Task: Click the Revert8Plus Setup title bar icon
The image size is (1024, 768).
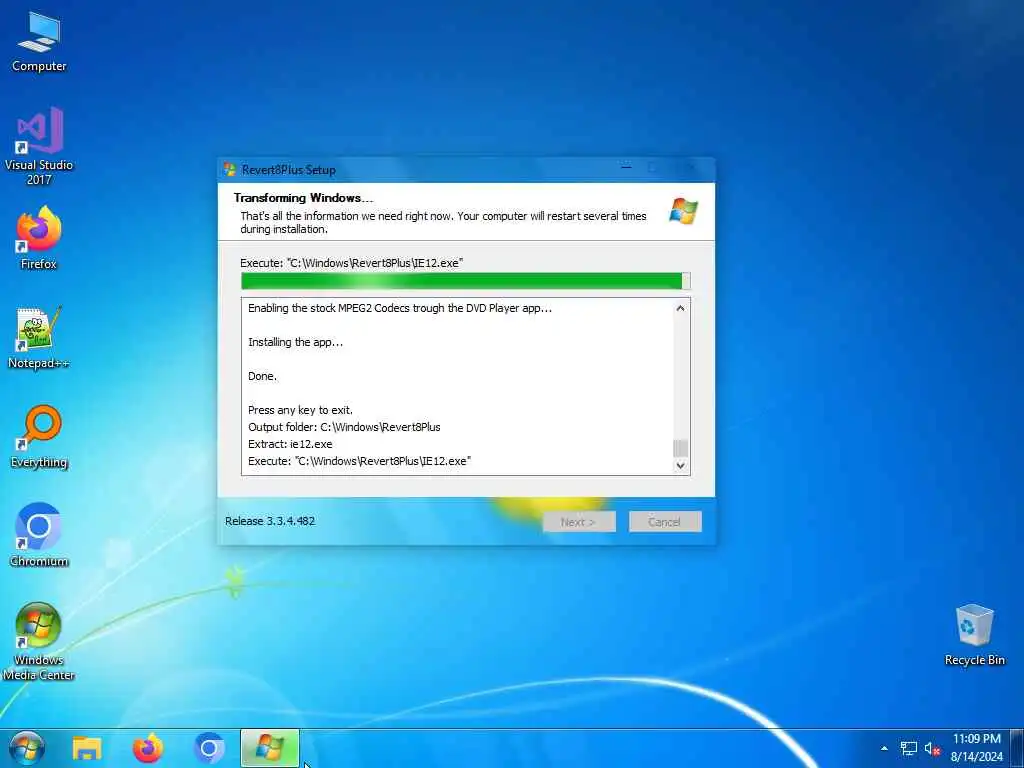Action: [x=230, y=170]
